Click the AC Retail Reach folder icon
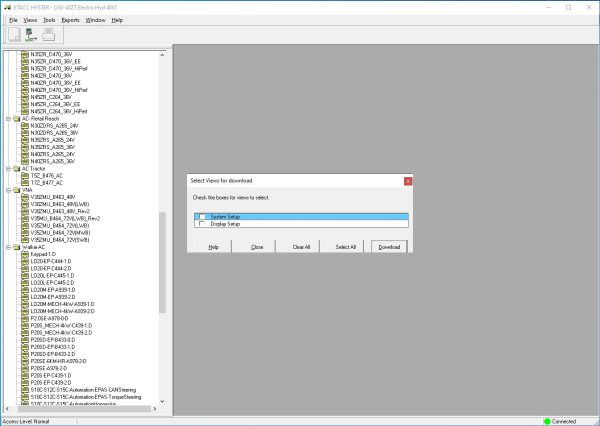Image resolution: width=600 pixels, height=426 pixels. click(x=17, y=118)
